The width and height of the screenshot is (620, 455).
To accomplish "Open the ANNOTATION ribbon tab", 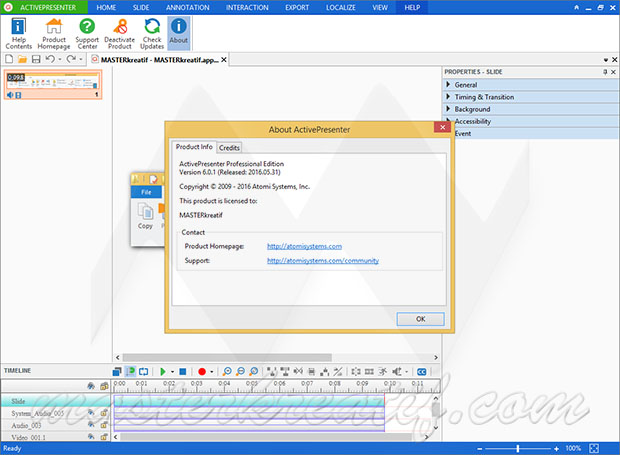I will [x=188, y=8].
